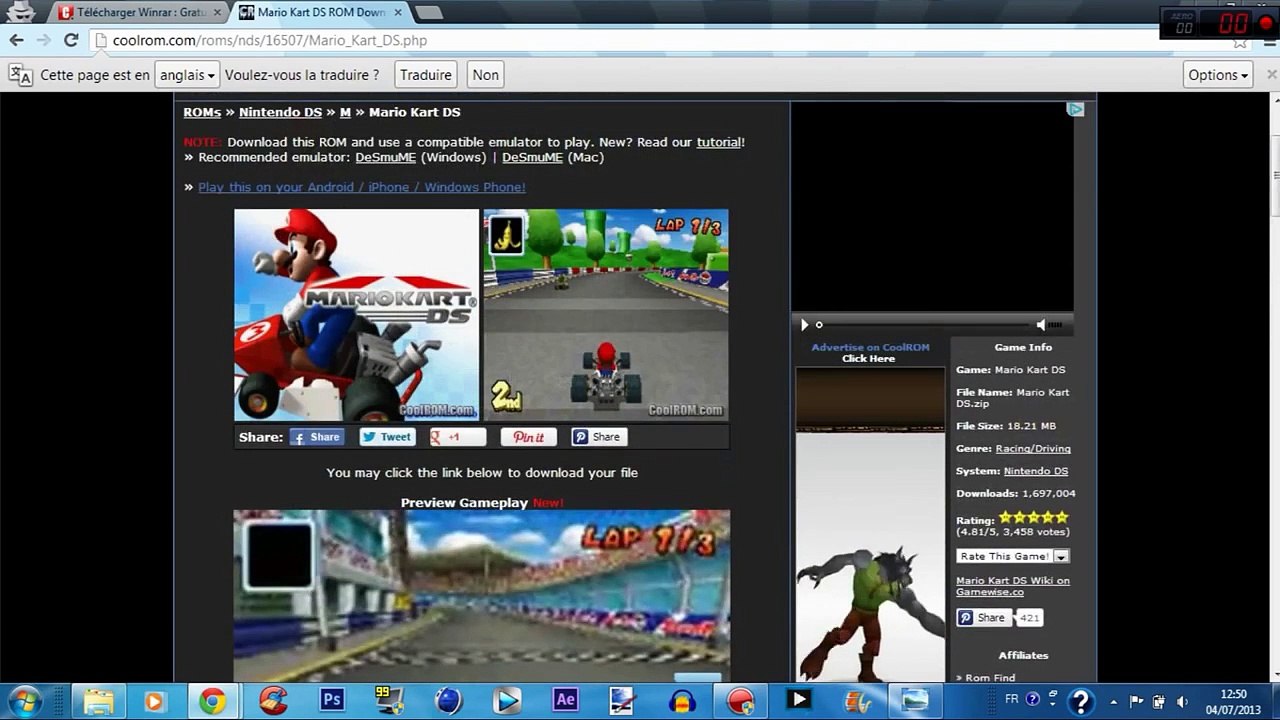The width and height of the screenshot is (1280, 720).
Task: Open the Rom Find affiliate link
Action: coord(990,678)
